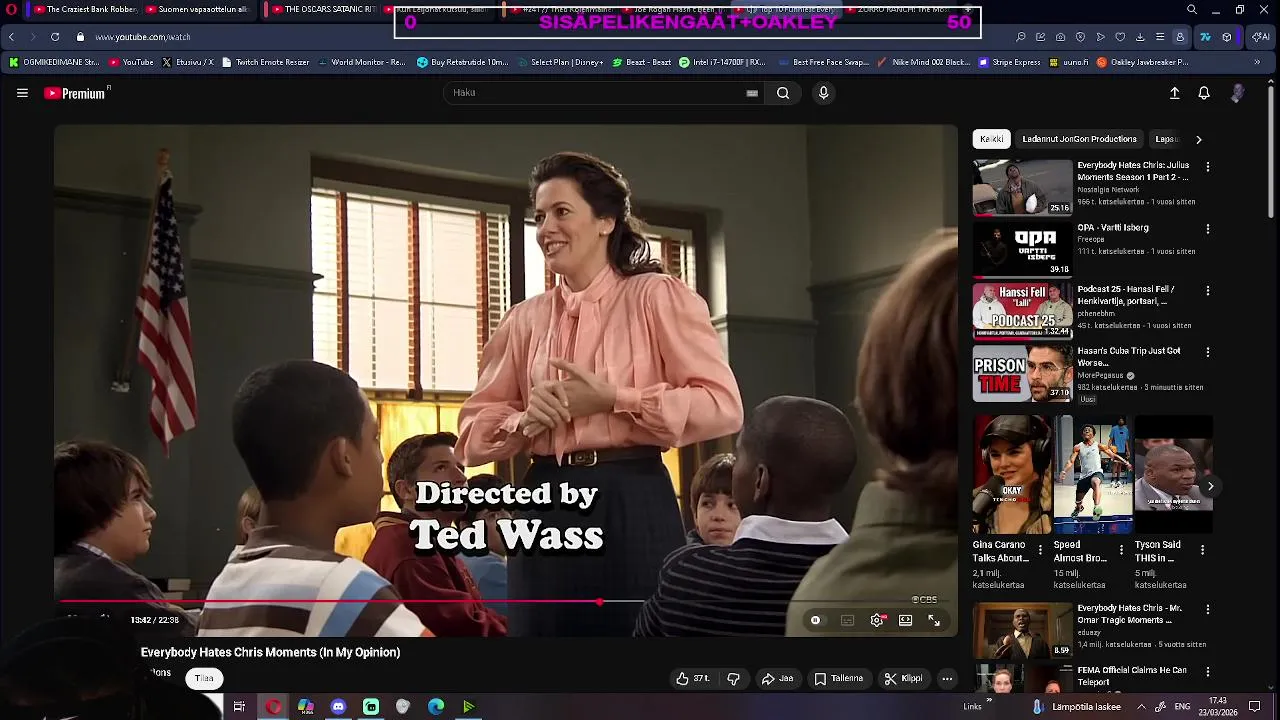1280x720 pixels.
Task: Open more actions three-dot menu below video
Action: 947,678
